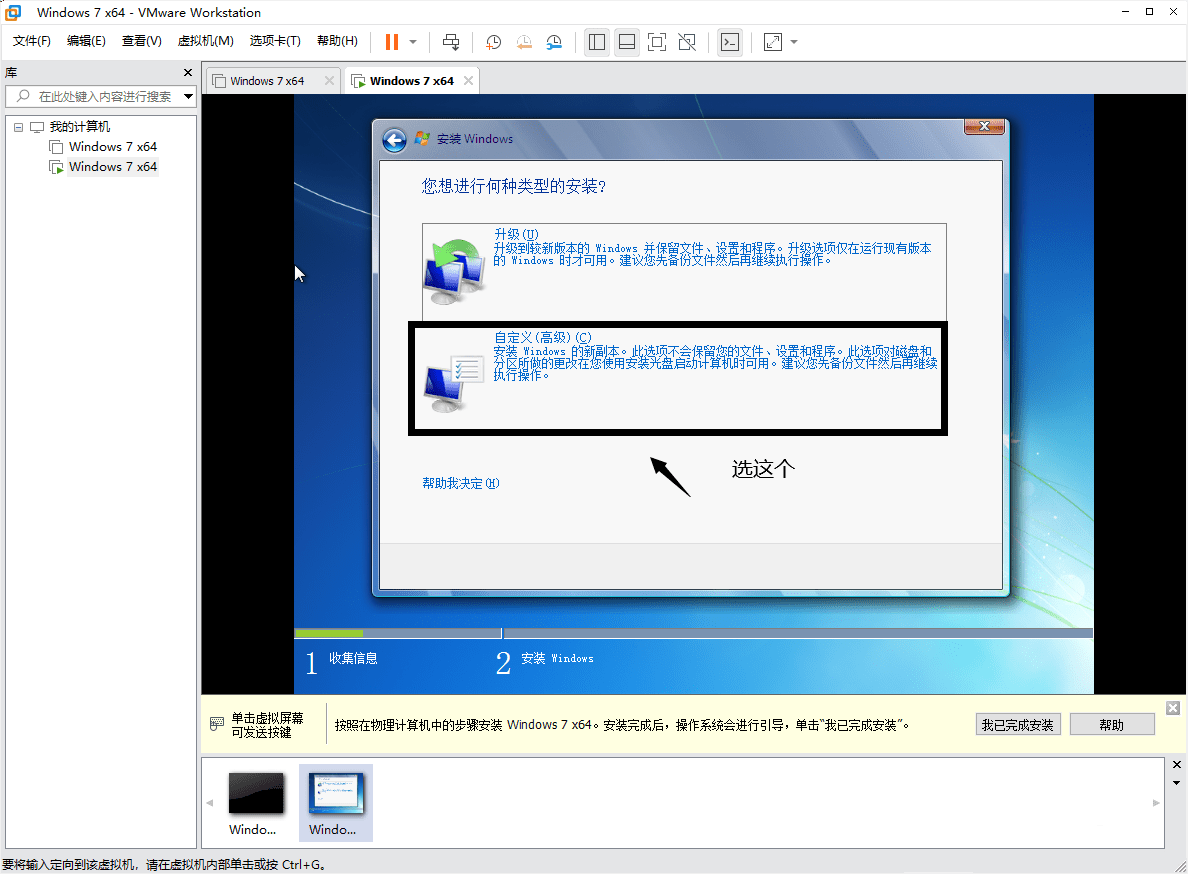1188x874 pixels.
Task: Toggle the library sidebar view icon
Action: 597,42
